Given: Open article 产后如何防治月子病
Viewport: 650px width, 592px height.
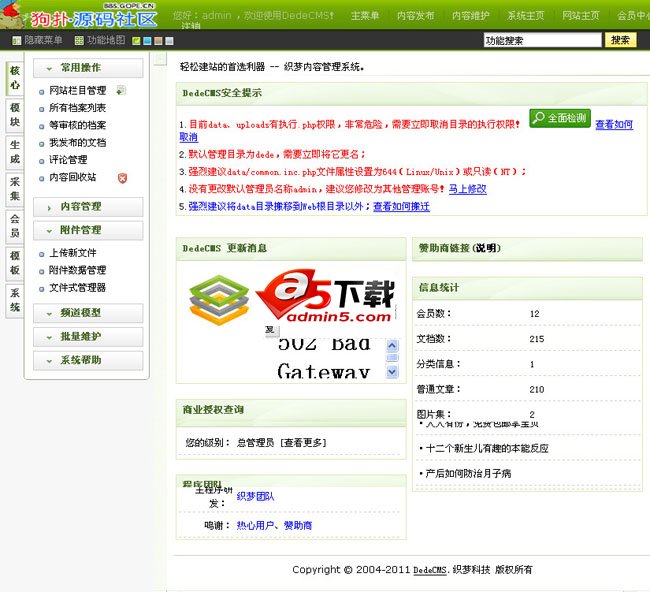Looking at the screenshot, I should [x=468, y=473].
